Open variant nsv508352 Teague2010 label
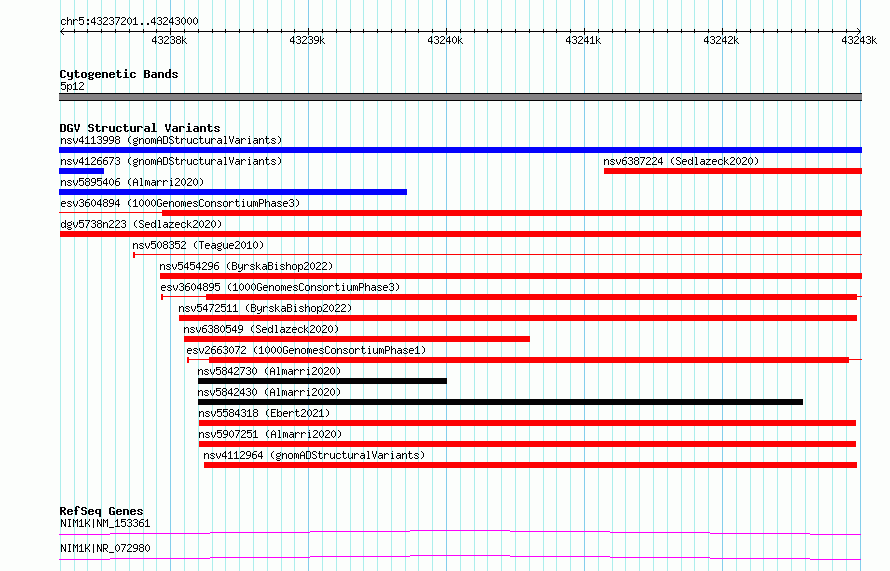 [x=198, y=245]
